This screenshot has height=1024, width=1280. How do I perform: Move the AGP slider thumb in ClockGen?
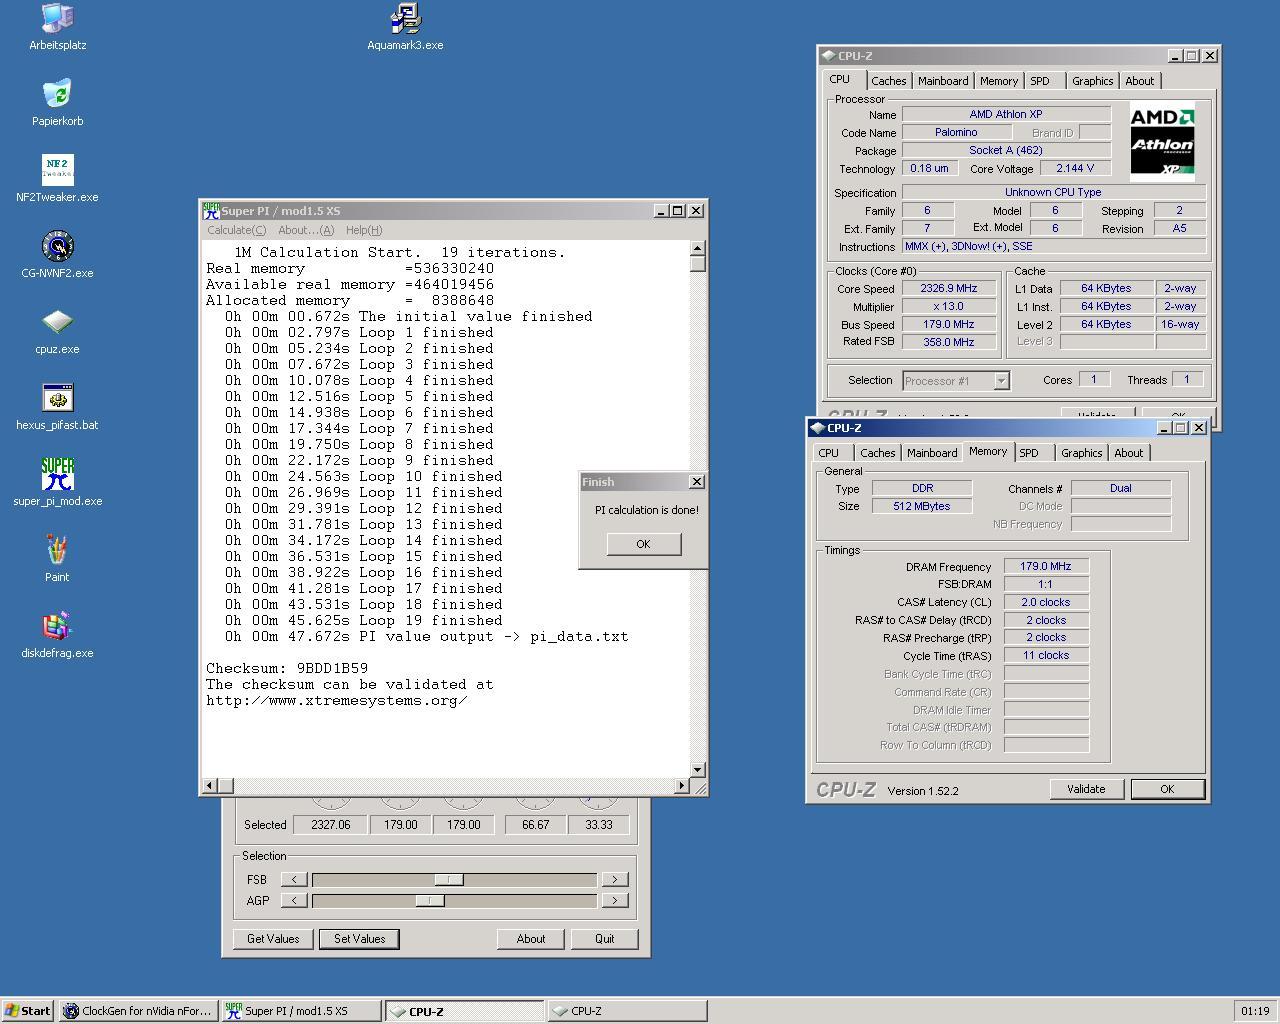coord(430,900)
